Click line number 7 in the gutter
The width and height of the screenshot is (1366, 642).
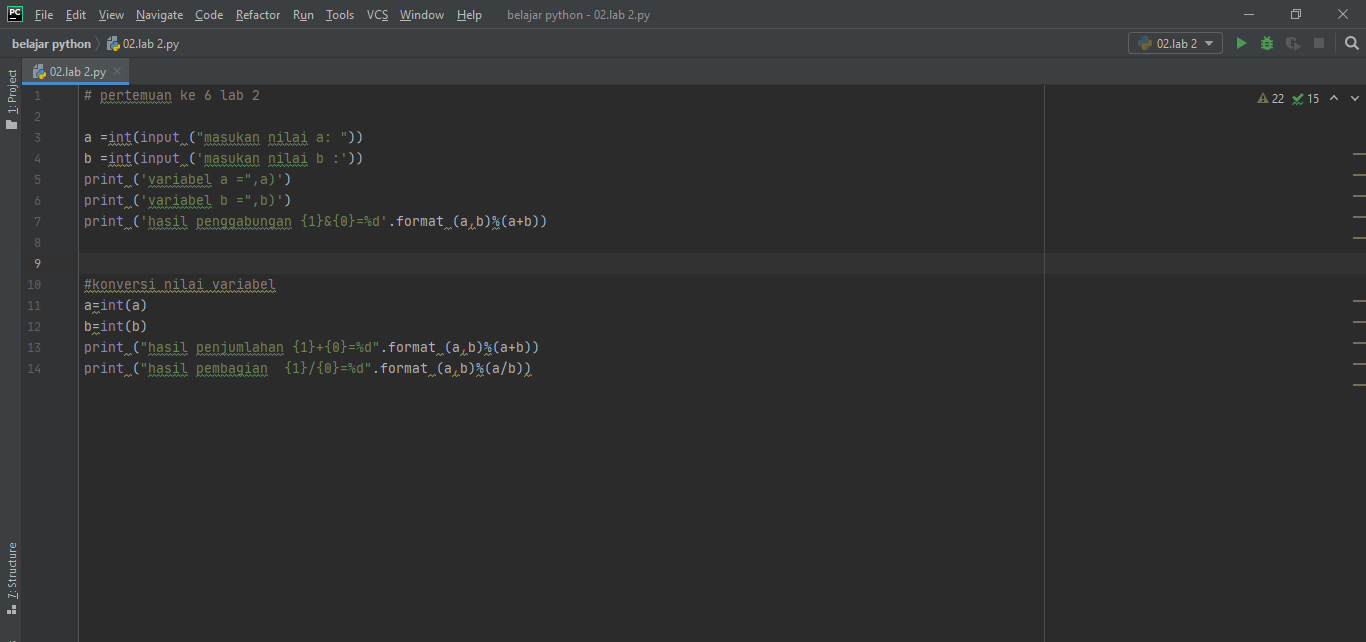(x=37, y=221)
